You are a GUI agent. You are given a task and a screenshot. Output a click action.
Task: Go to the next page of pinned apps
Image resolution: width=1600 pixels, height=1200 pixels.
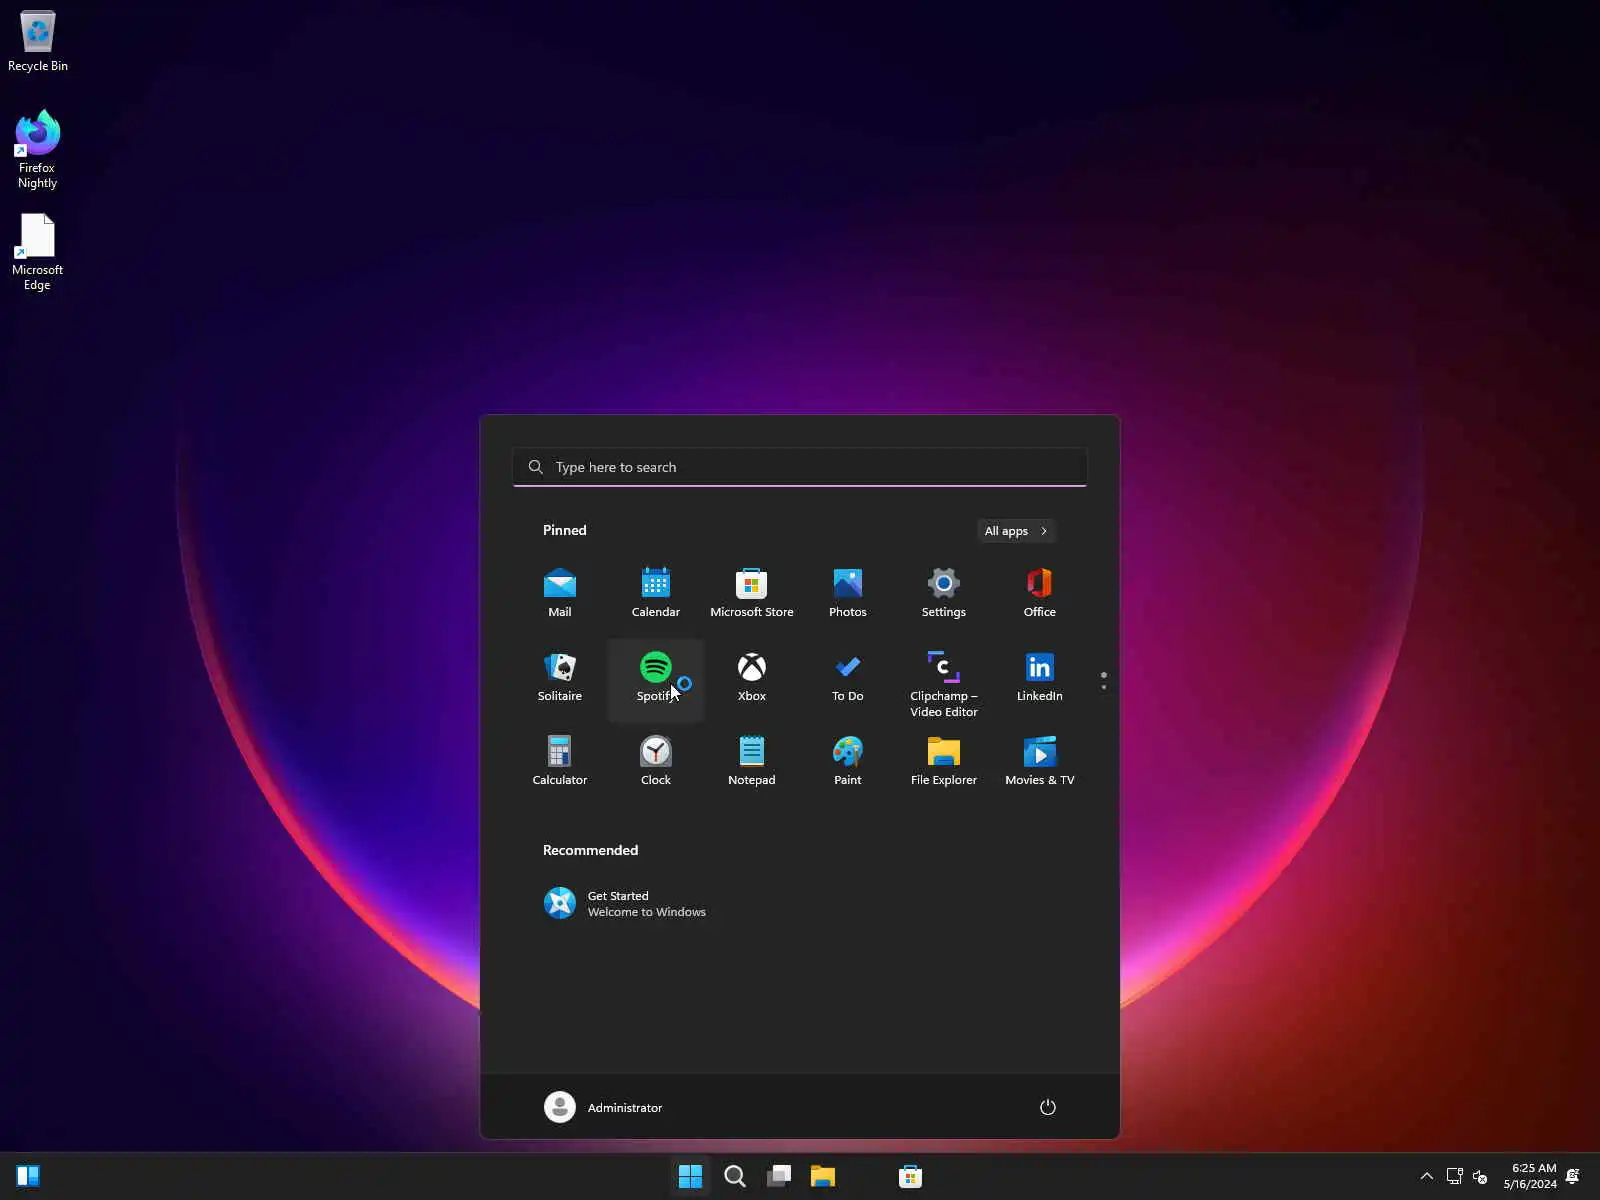tap(1104, 687)
